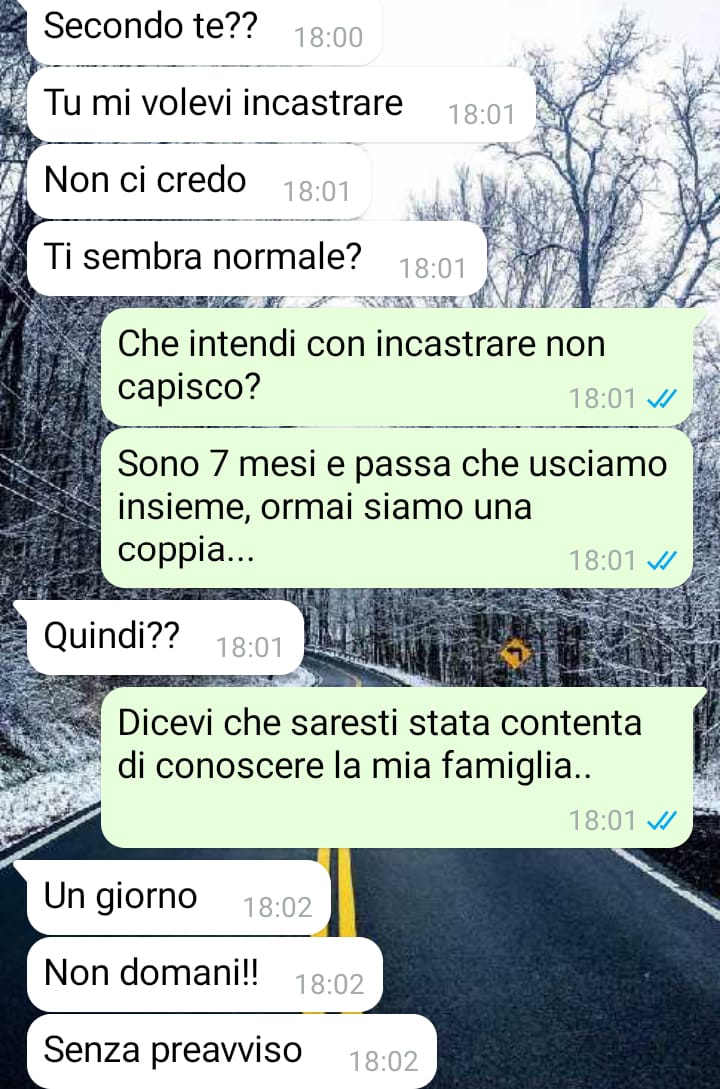Image resolution: width=720 pixels, height=1089 pixels.
Task: Tap the 'Che intendi con incastrare' message
Action: tap(397, 367)
